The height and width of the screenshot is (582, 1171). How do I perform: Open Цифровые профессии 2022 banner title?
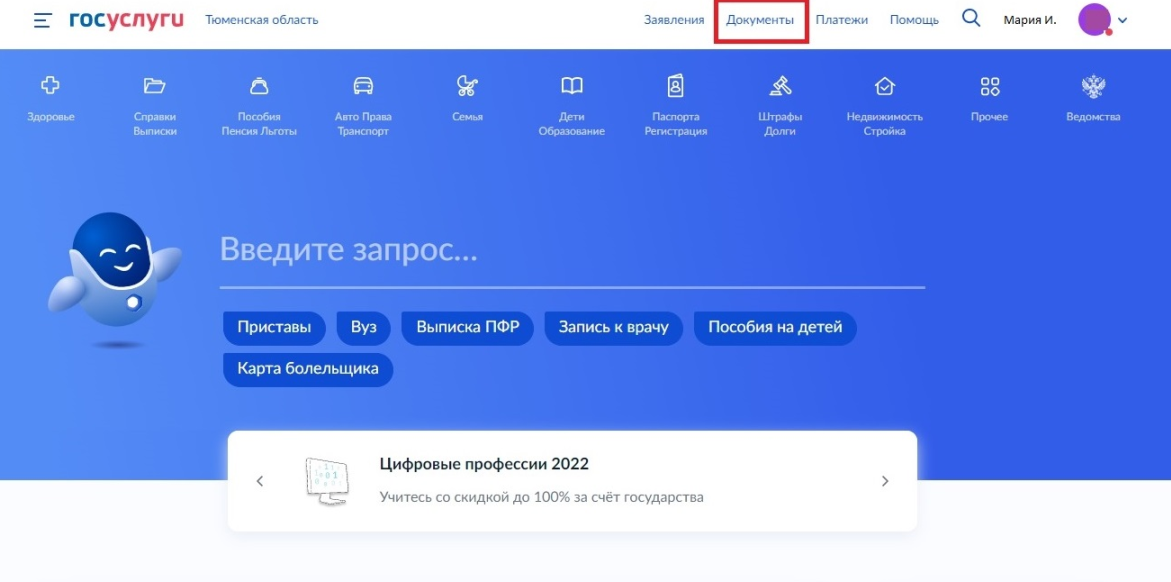click(484, 464)
